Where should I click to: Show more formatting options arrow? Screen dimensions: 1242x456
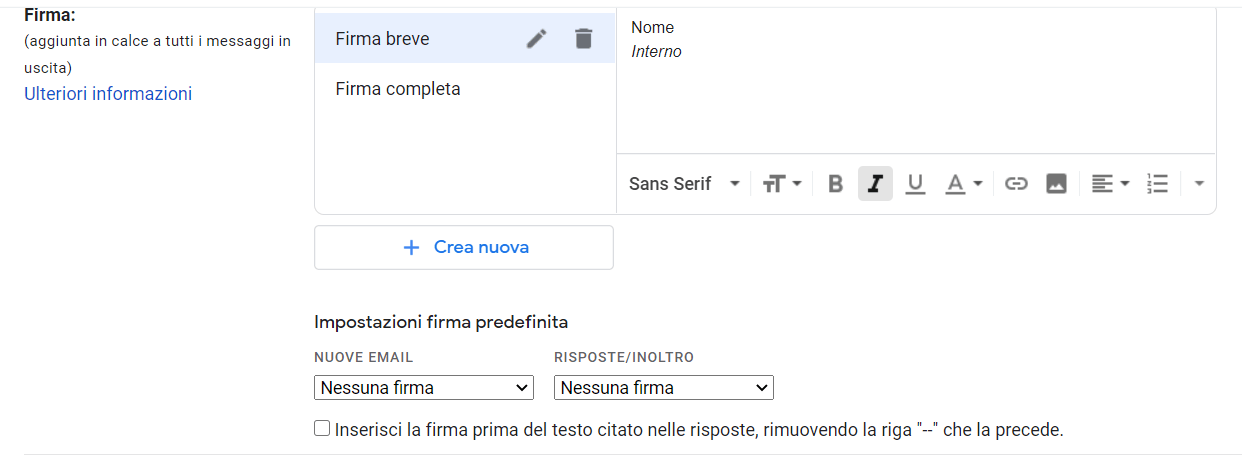click(x=1199, y=184)
